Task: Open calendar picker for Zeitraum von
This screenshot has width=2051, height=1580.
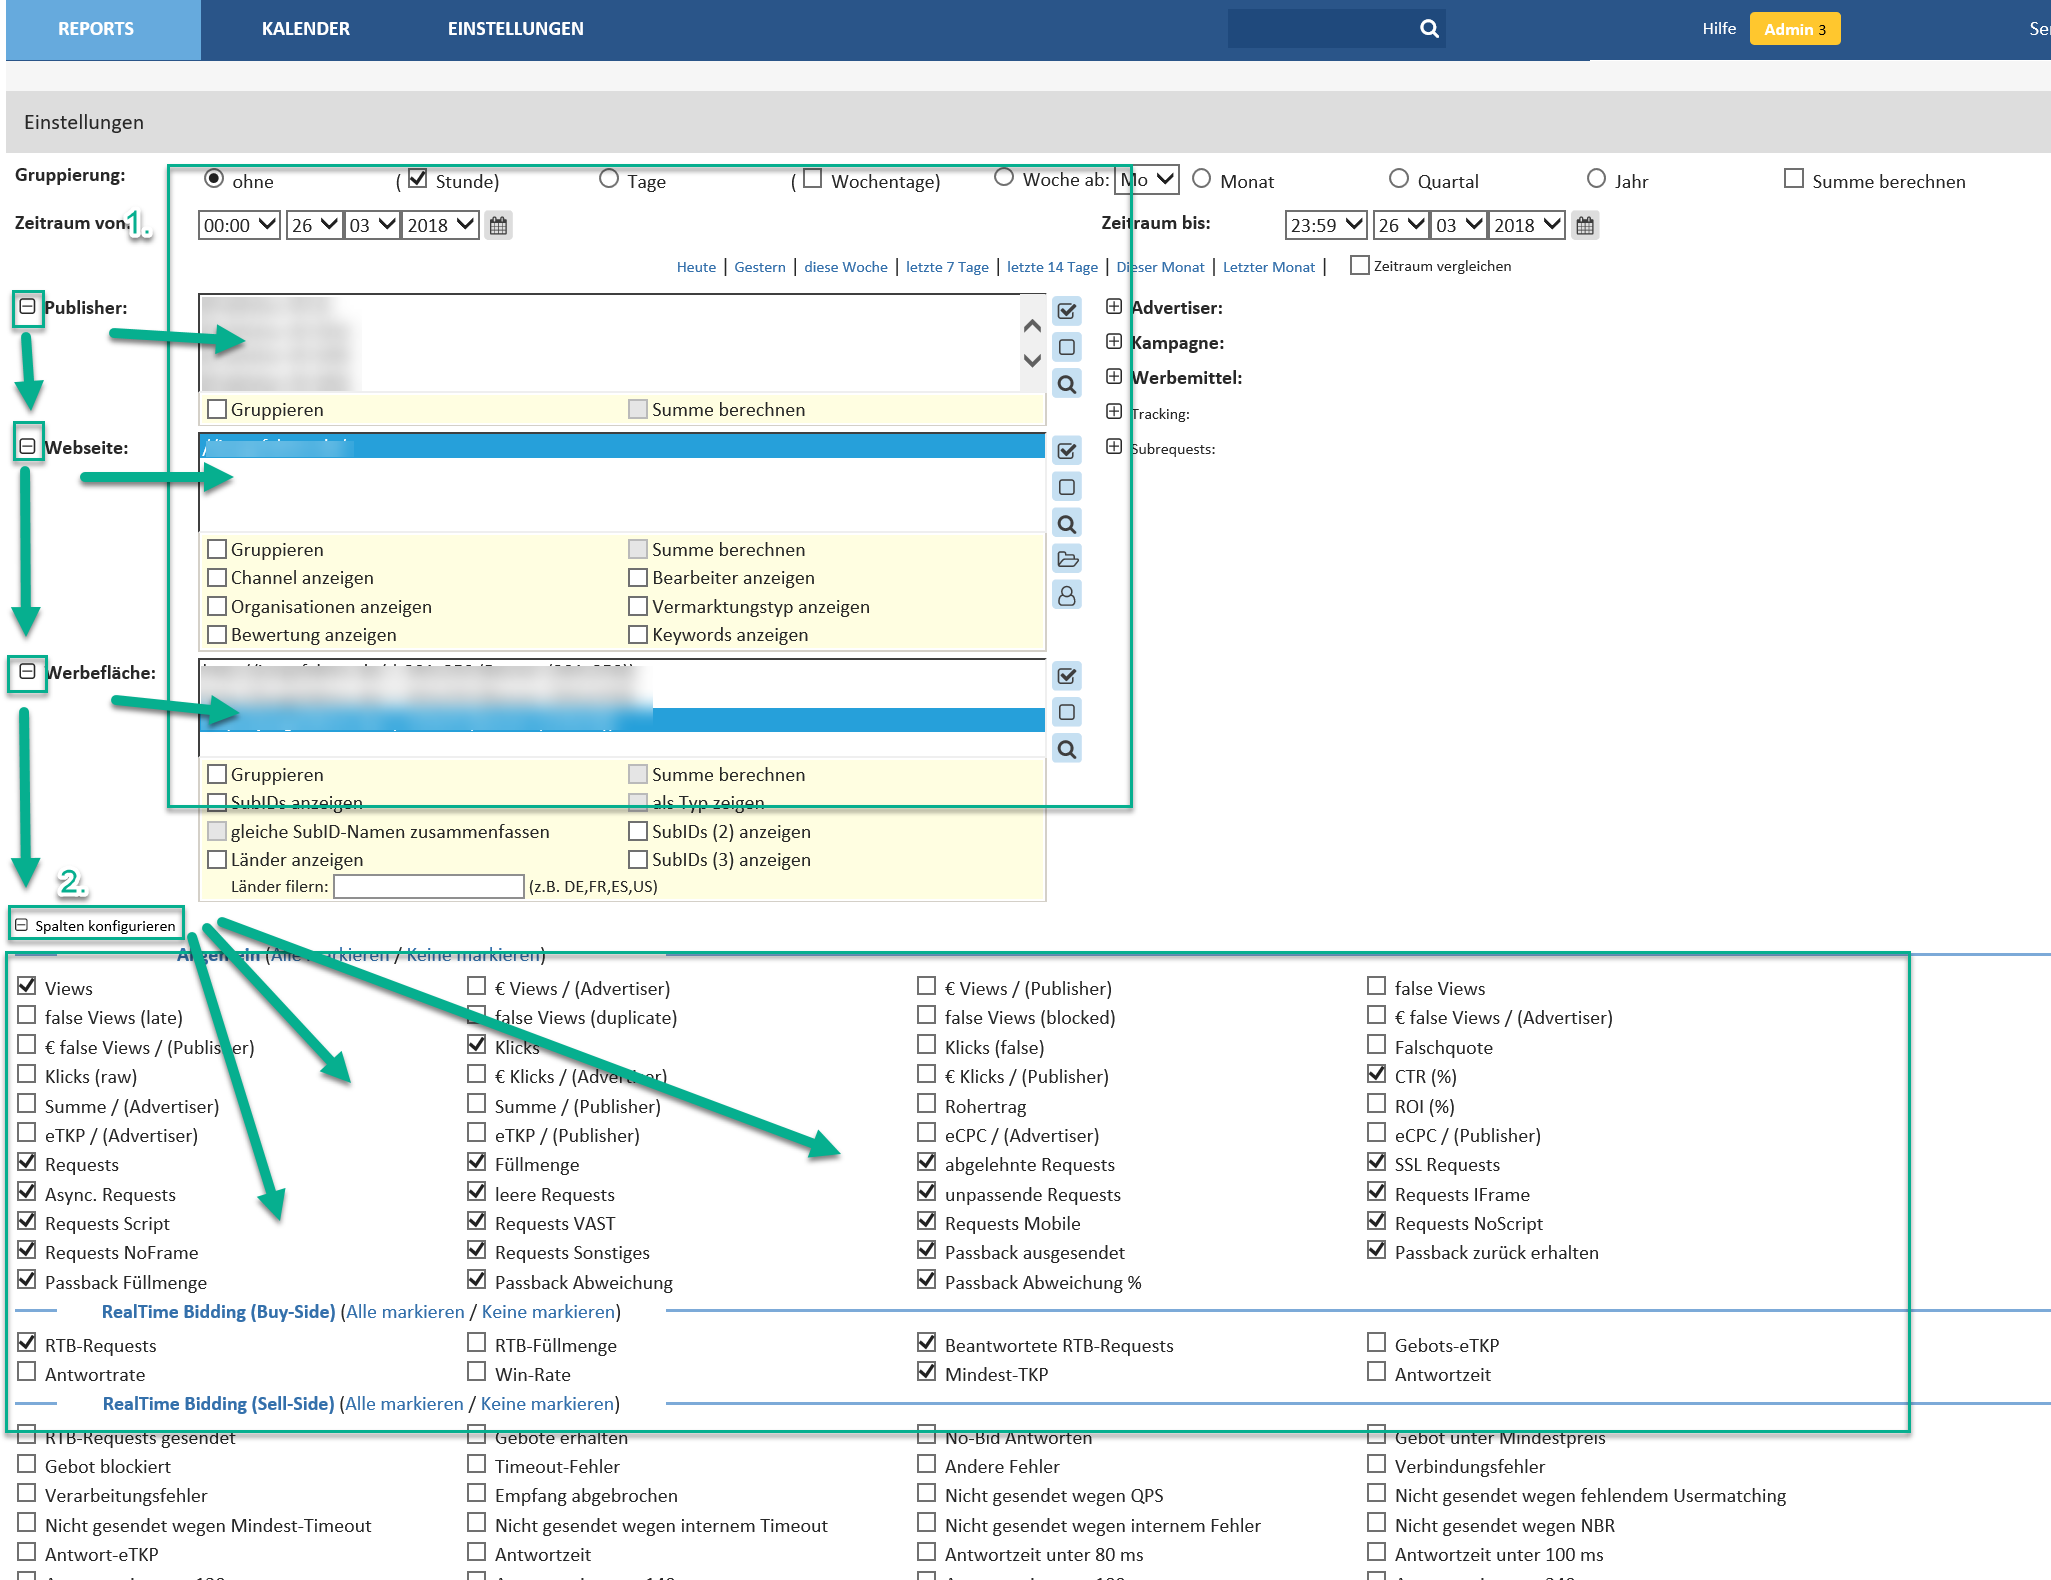Action: pyautogui.click(x=498, y=226)
